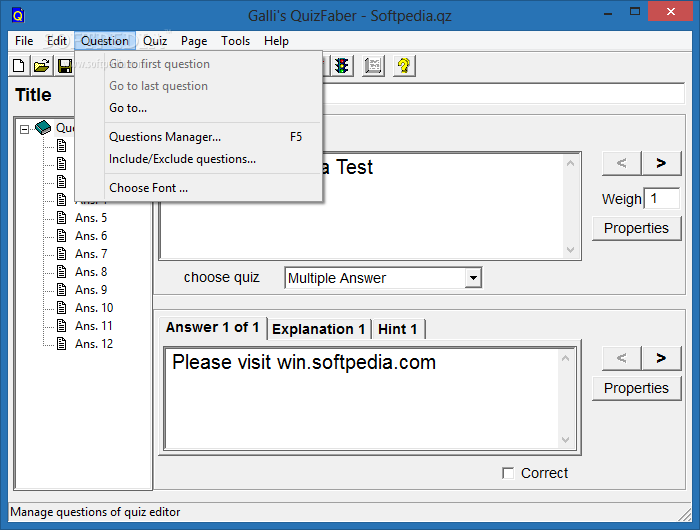Viewport: 700px width, 530px height.
Task: Switch to the Hint 1 tab
Action: (x=397, y=329)
